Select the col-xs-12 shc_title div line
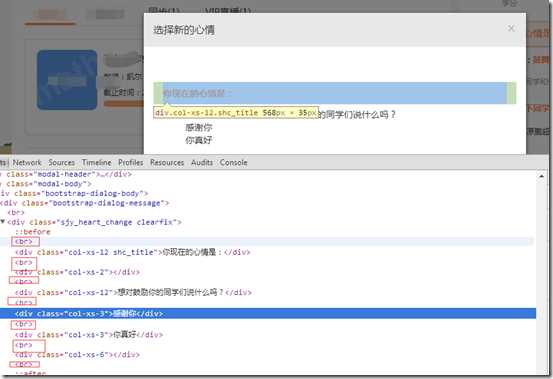The image size is (553, 379). (133, 252)
